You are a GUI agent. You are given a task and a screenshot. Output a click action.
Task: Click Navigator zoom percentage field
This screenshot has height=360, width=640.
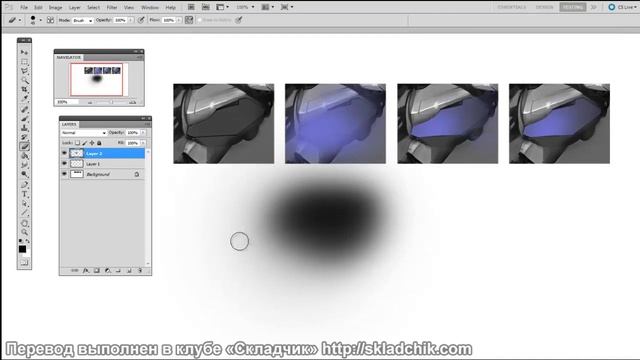click(67, 102)
